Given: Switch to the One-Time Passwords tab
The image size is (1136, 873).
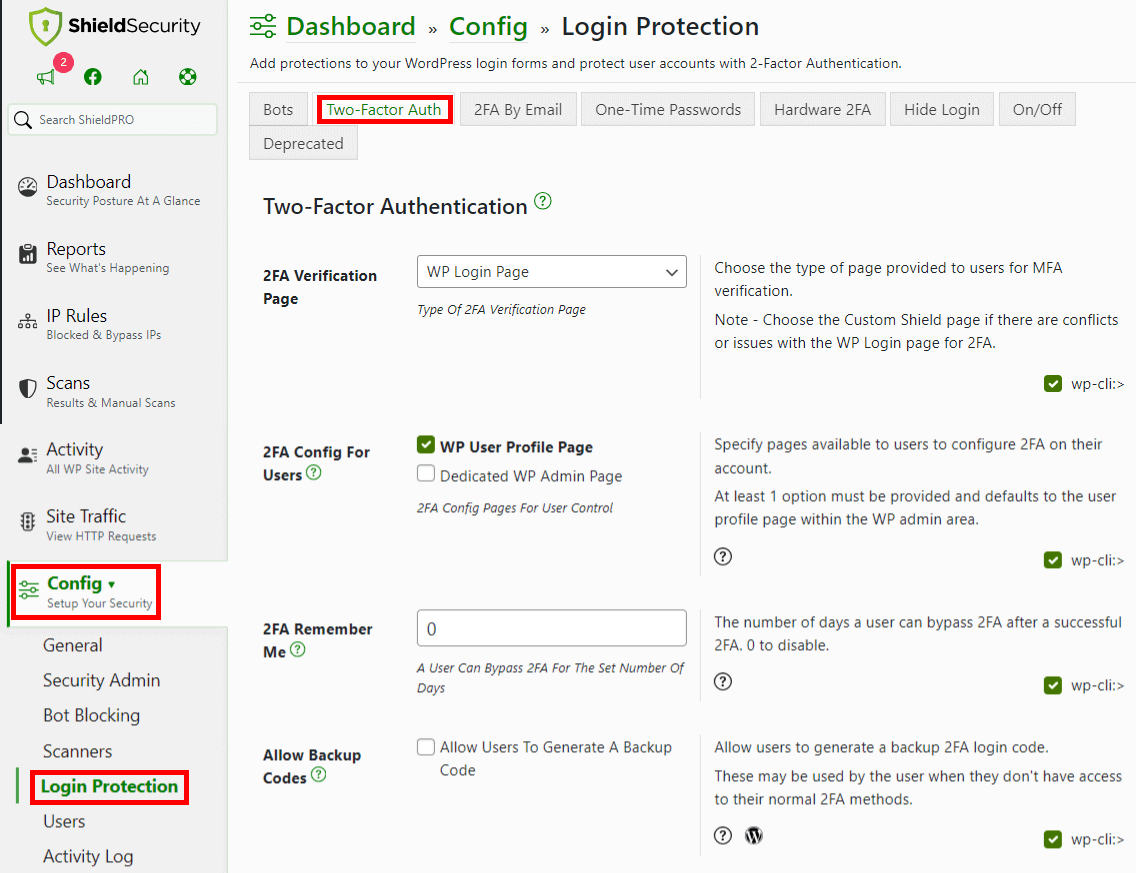Looking at the screenshot, I should [x=667, y=108].
